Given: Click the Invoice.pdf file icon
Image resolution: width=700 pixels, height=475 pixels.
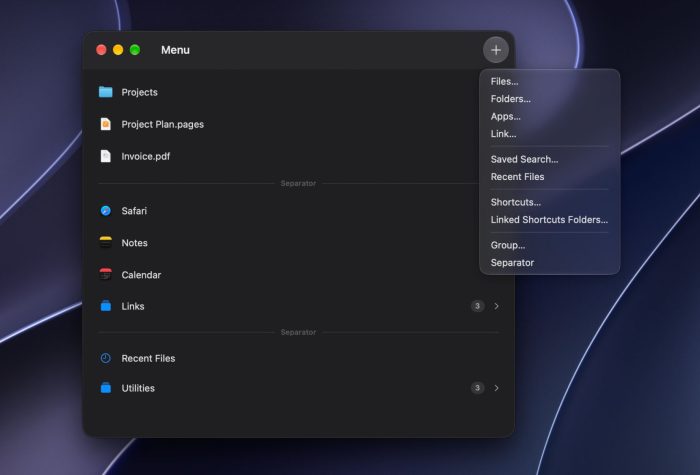Looking at the screenshot, I should click(x=105, y=156).
